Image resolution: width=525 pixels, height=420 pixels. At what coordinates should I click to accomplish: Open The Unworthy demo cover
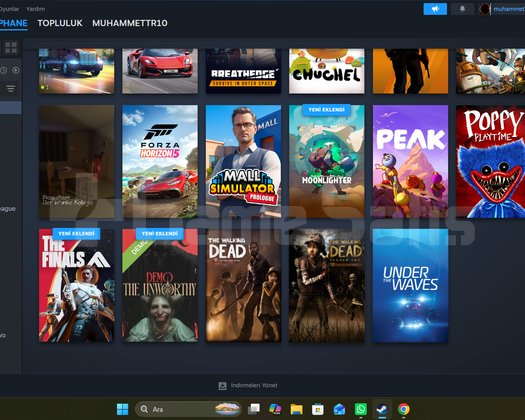(x=160, y=285)
